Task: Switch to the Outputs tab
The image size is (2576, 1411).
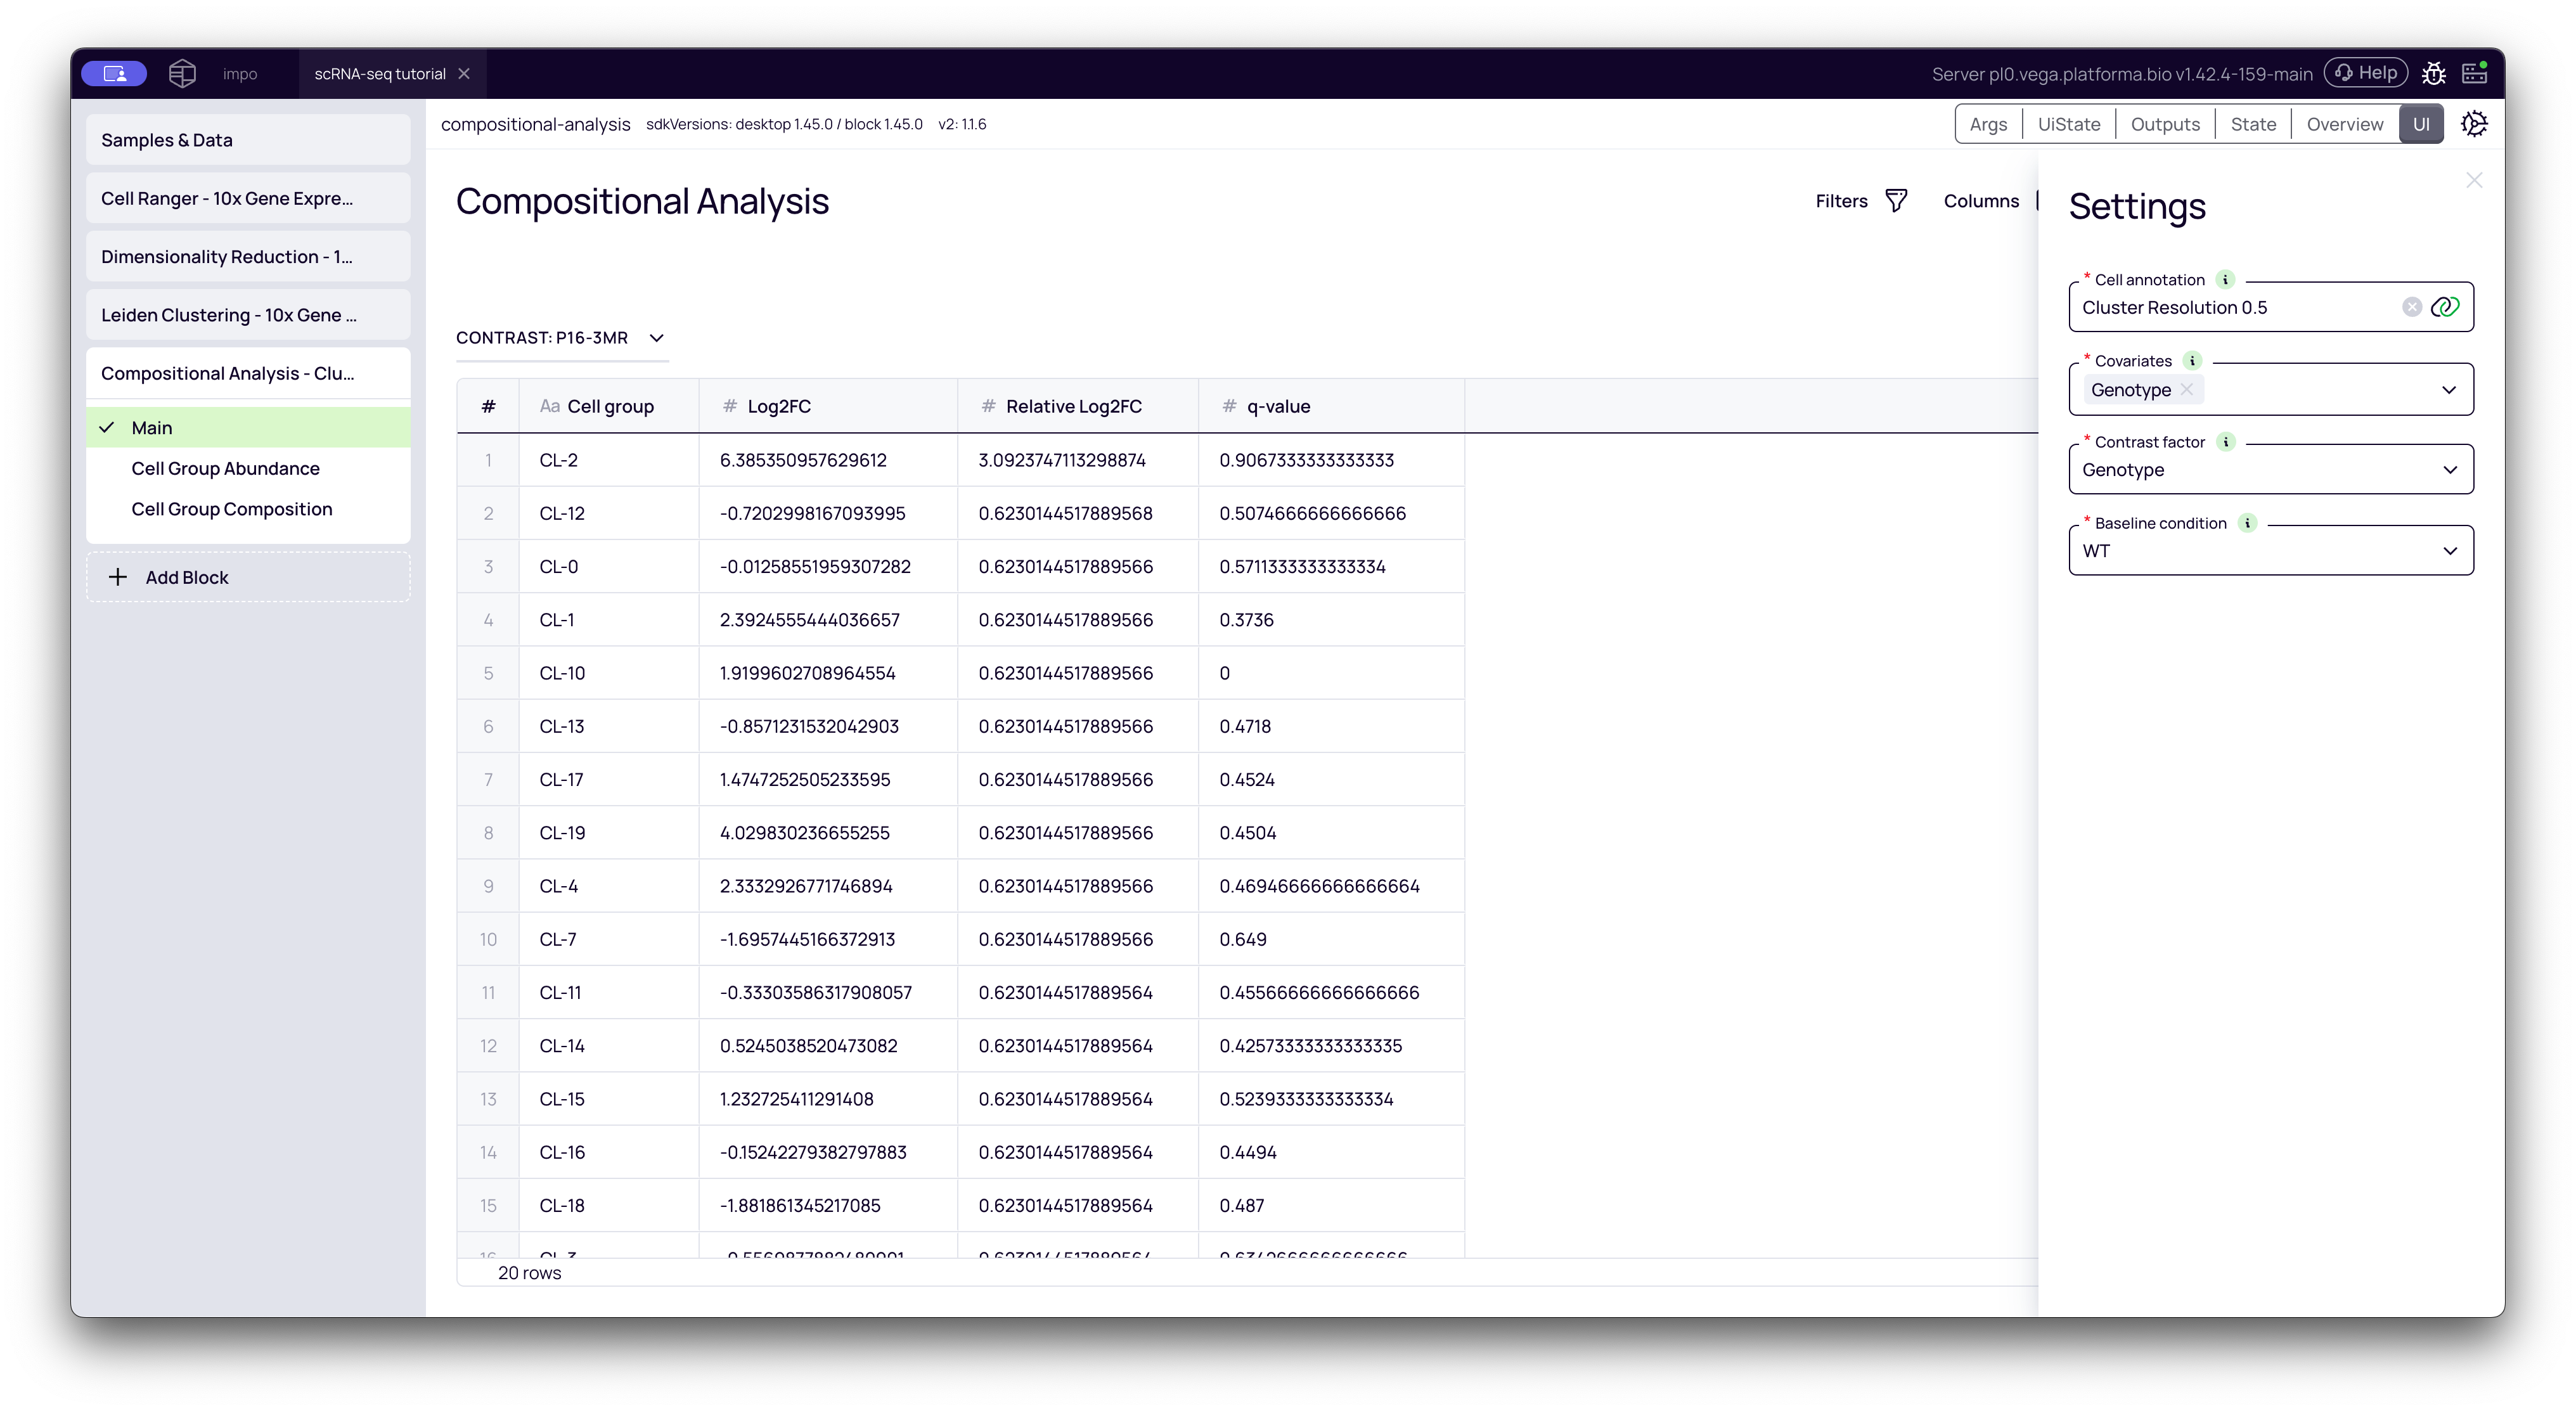Action: click(2165, 124)
